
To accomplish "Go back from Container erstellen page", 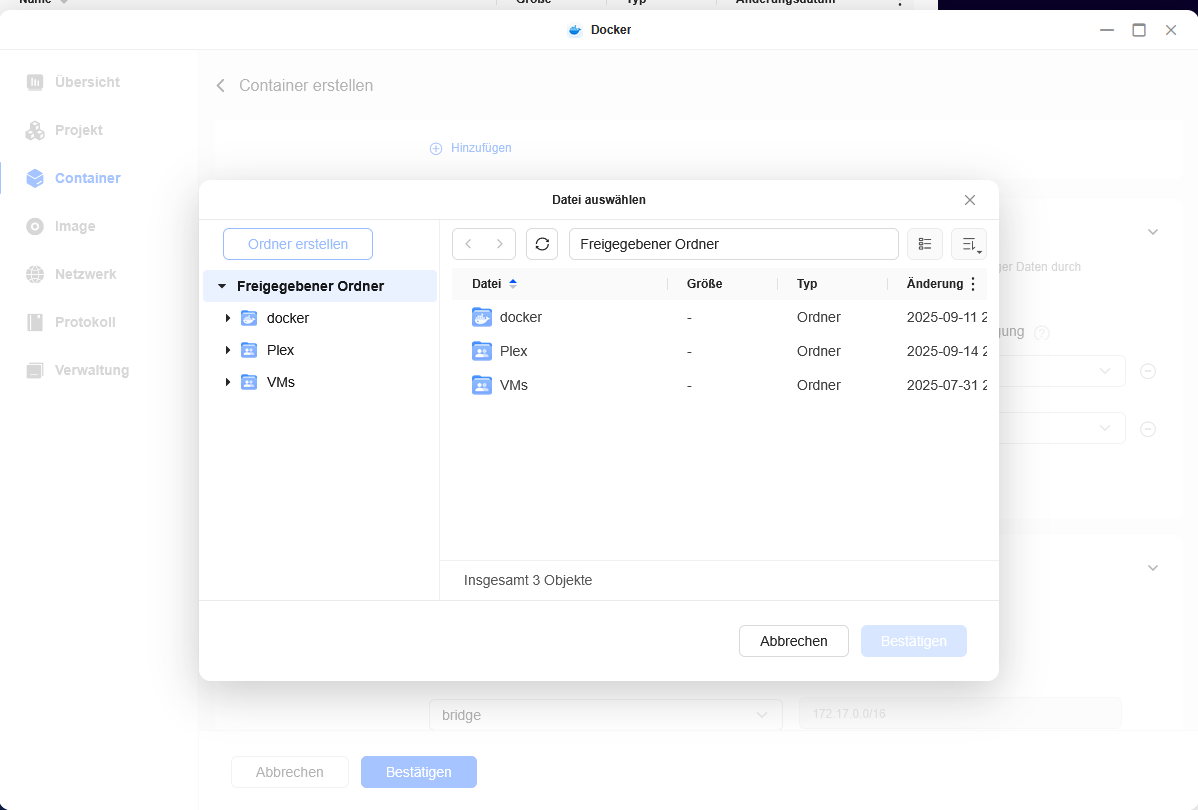I will 221,86.
